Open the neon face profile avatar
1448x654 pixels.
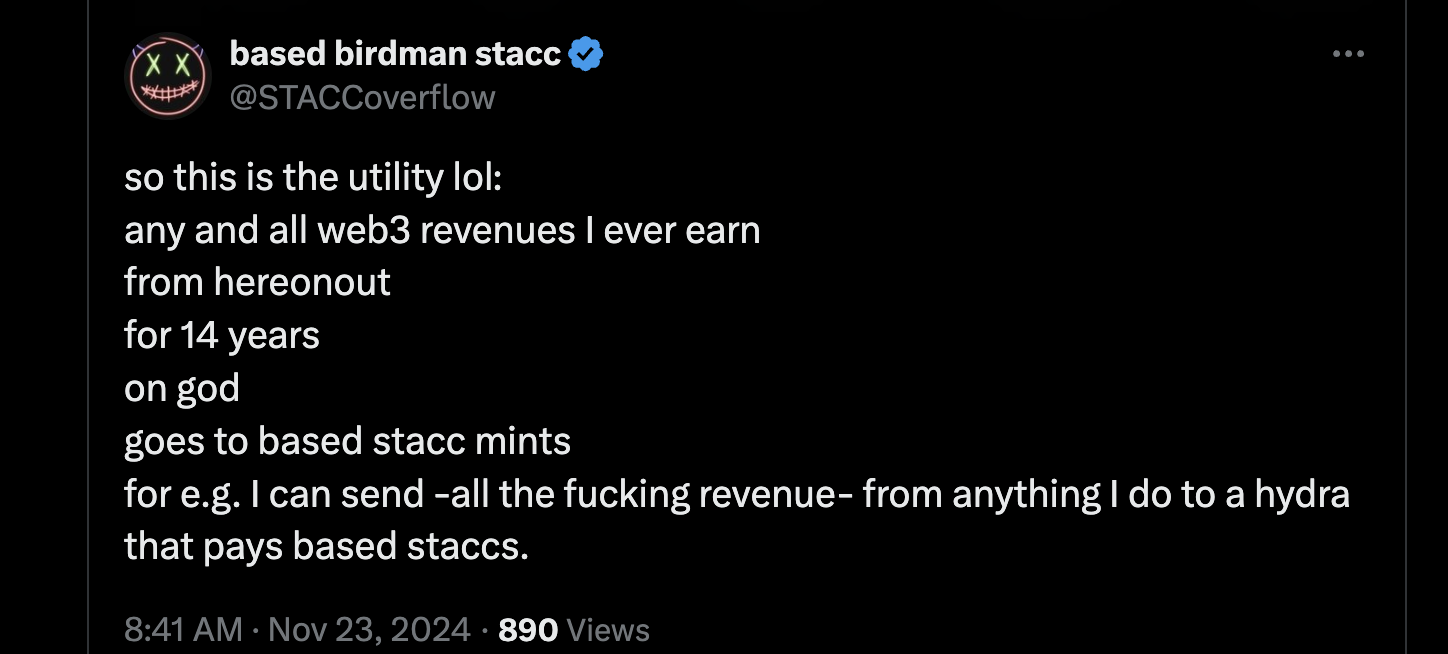pyautogui.click(x=167, y=76)
